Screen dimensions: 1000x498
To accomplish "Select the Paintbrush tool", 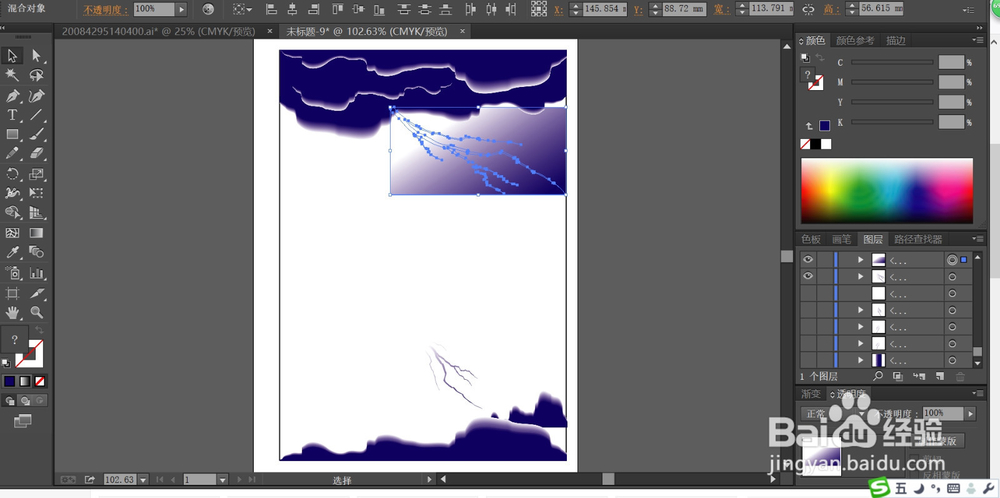I will (36, 134).
